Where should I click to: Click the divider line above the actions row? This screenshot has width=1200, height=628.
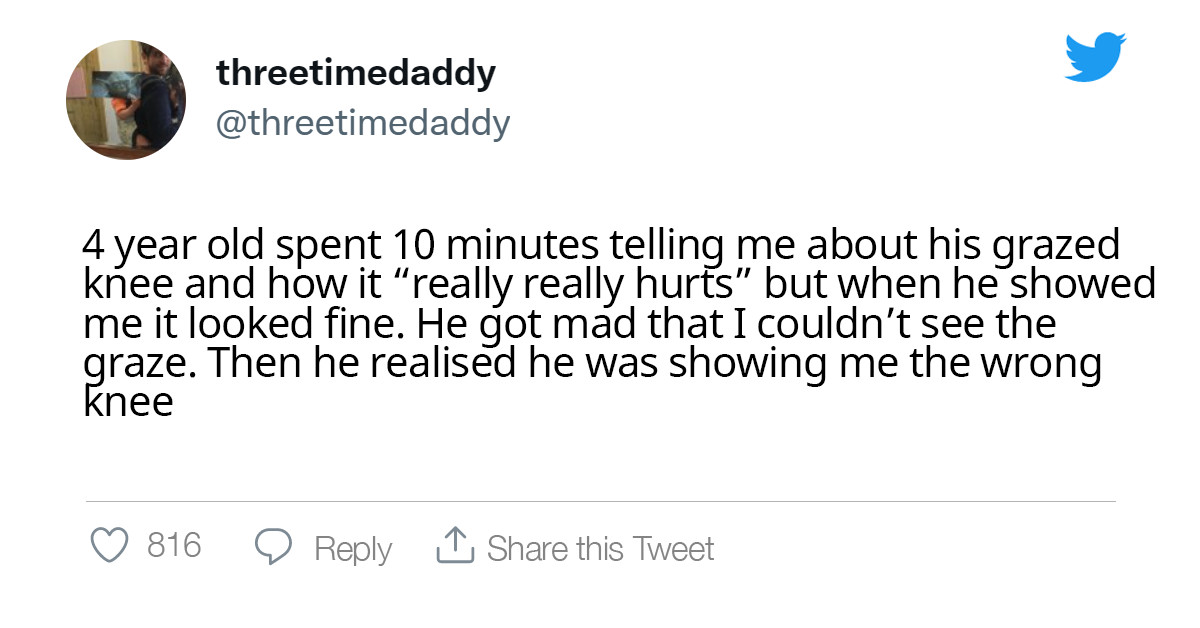point(600,498)
